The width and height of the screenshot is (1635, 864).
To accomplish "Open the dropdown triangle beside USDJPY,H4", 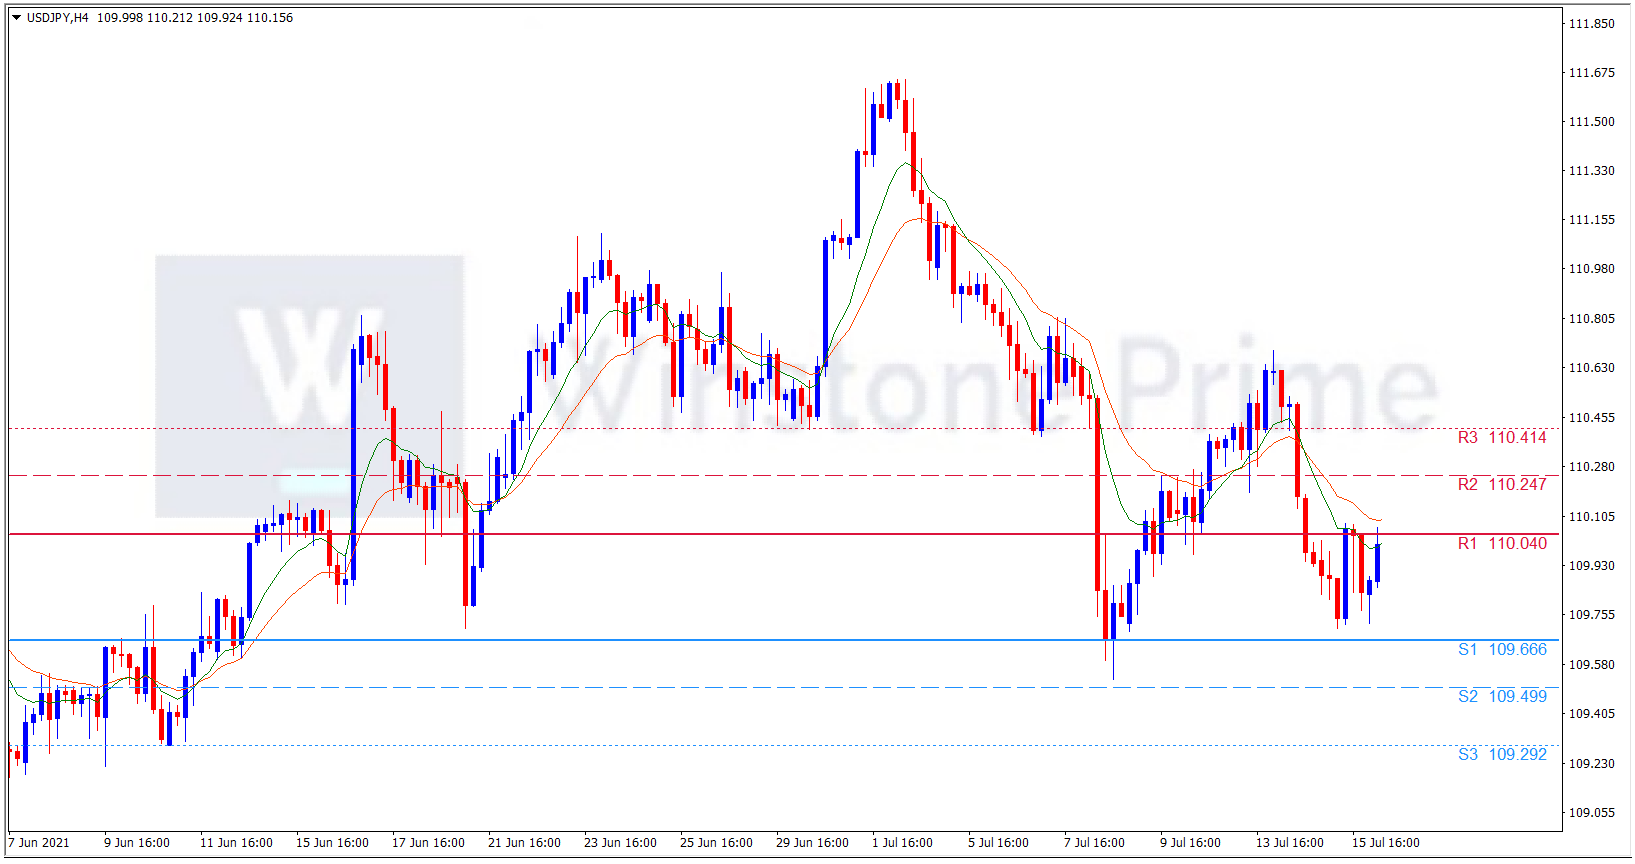I will point(16,18).
